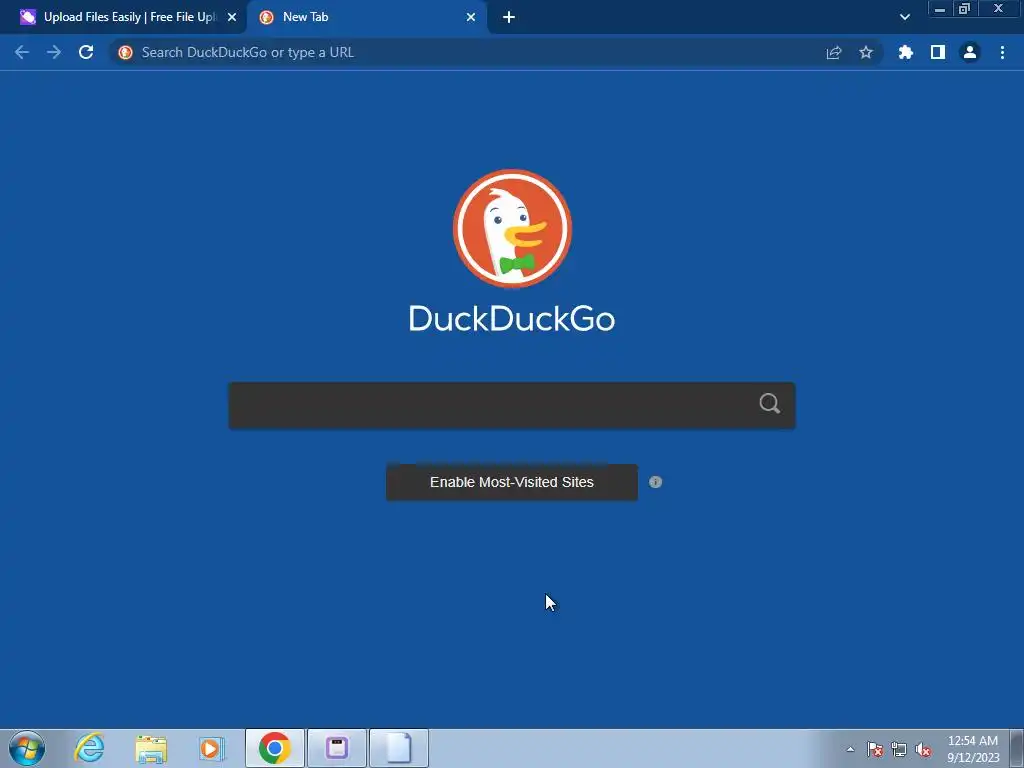Click the purple app taskbar button
Viewport: 1024px width, 768px height.
pos(337,748)
